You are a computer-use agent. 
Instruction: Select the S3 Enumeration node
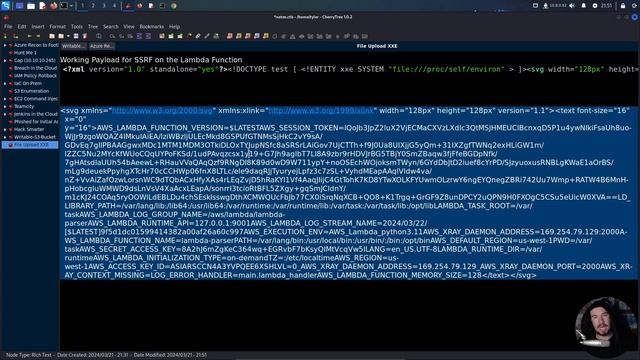point(31,91)
